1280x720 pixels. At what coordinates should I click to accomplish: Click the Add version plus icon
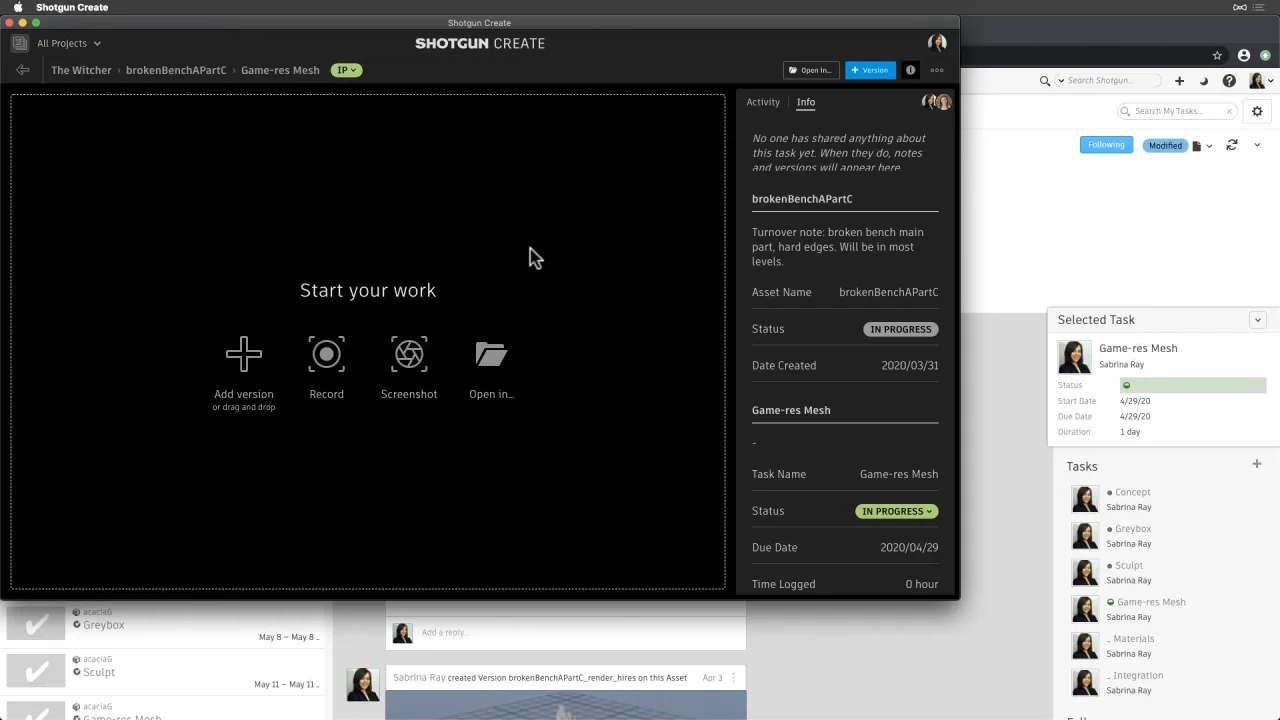coord(244,354)
